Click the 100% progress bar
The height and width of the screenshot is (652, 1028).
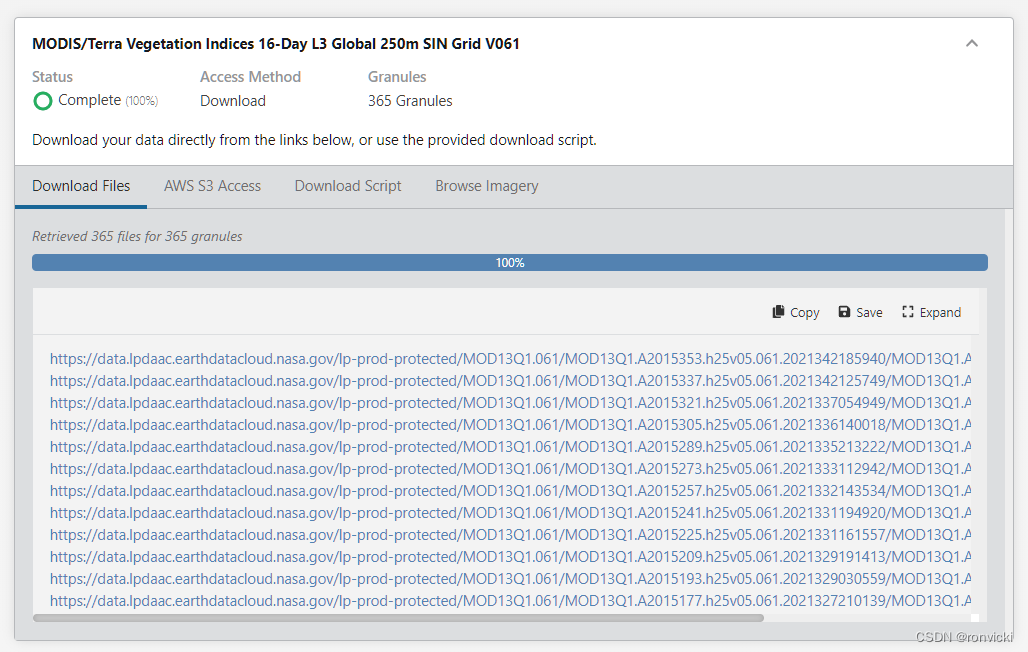(x=509, y=262)
